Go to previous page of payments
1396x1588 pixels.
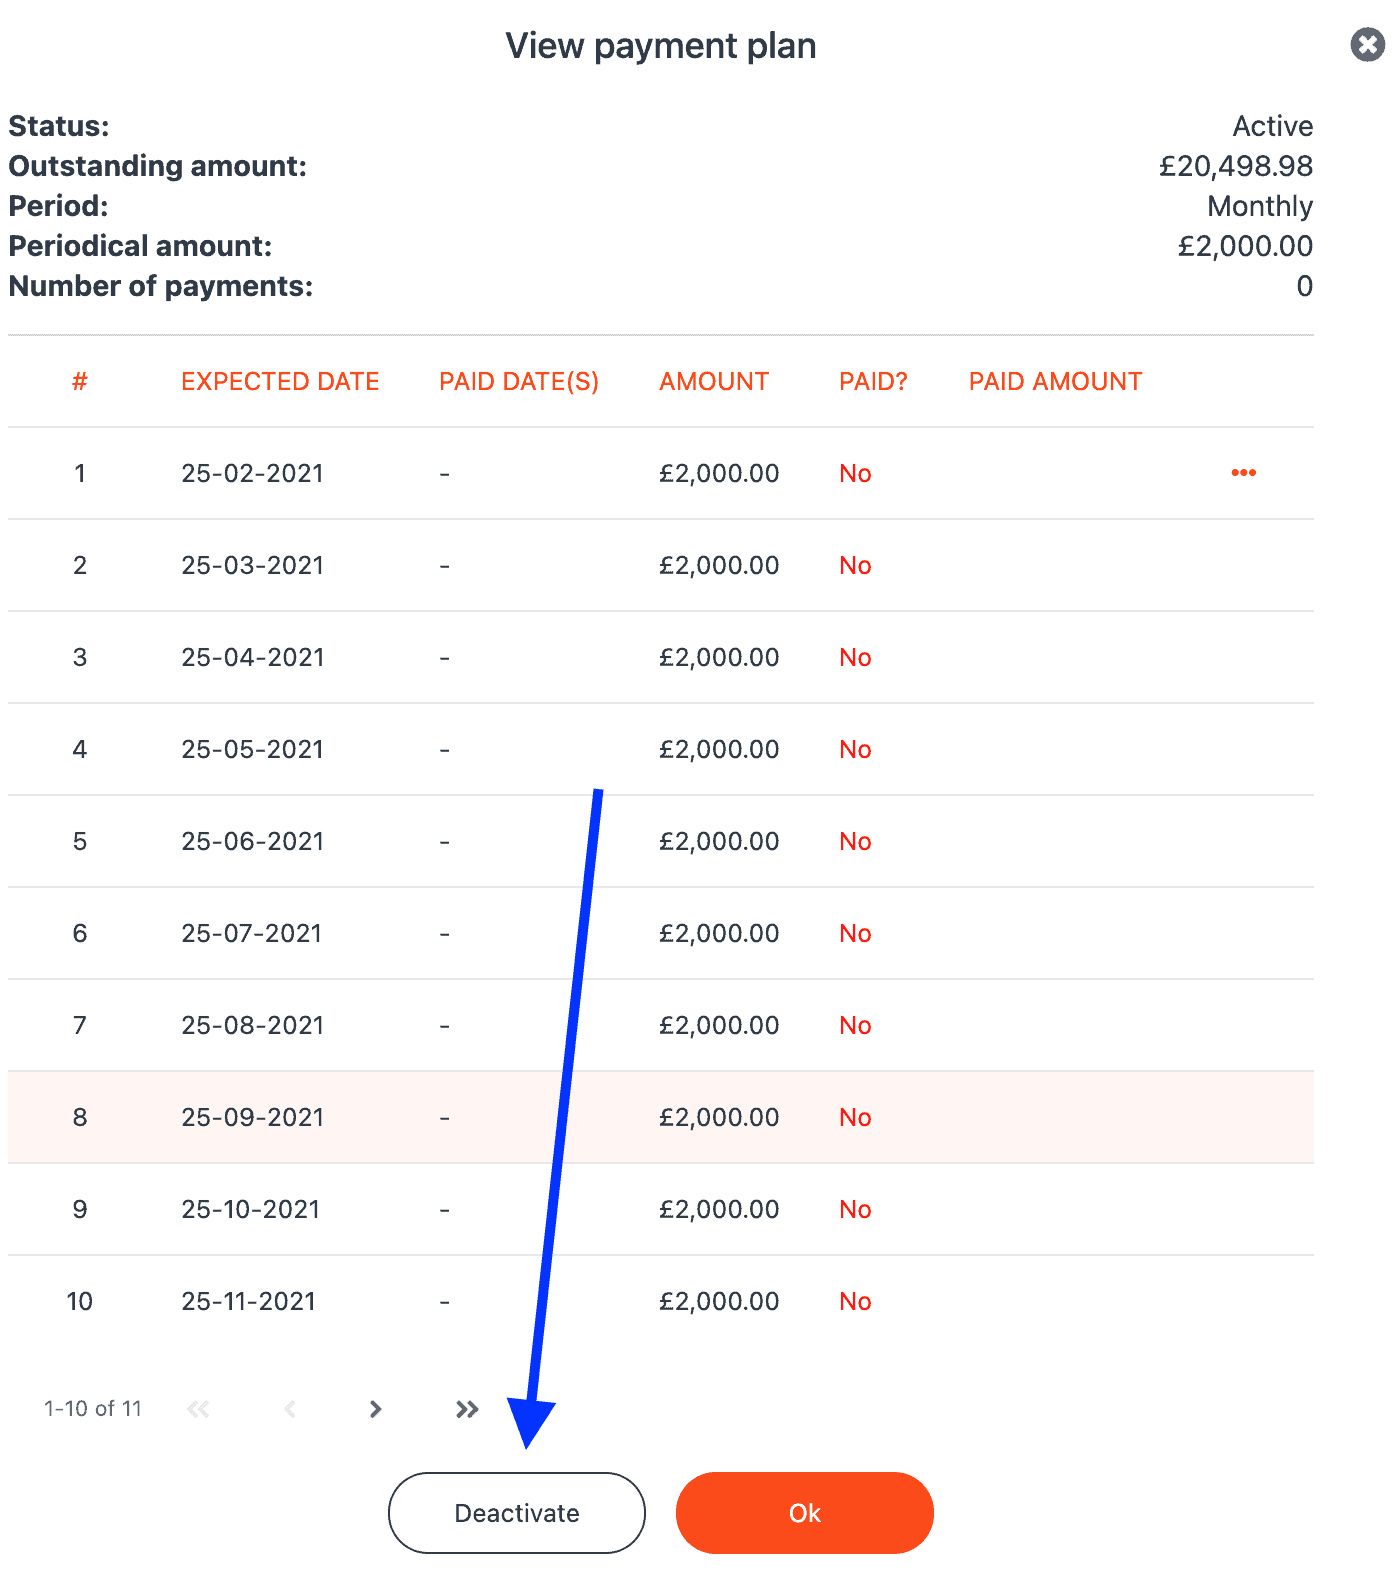[290, 1409]
